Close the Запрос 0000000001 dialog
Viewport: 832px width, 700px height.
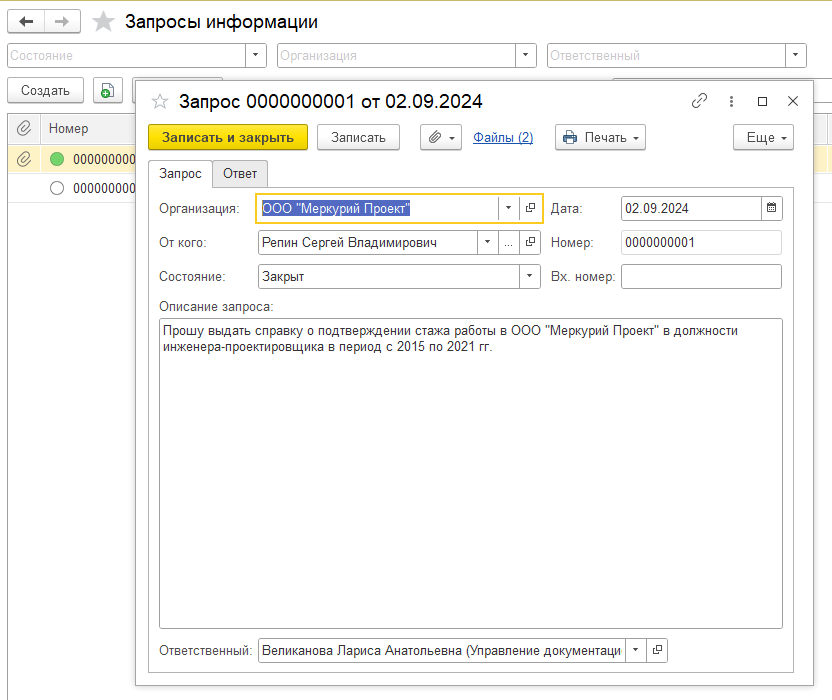[x=793, y=101]
